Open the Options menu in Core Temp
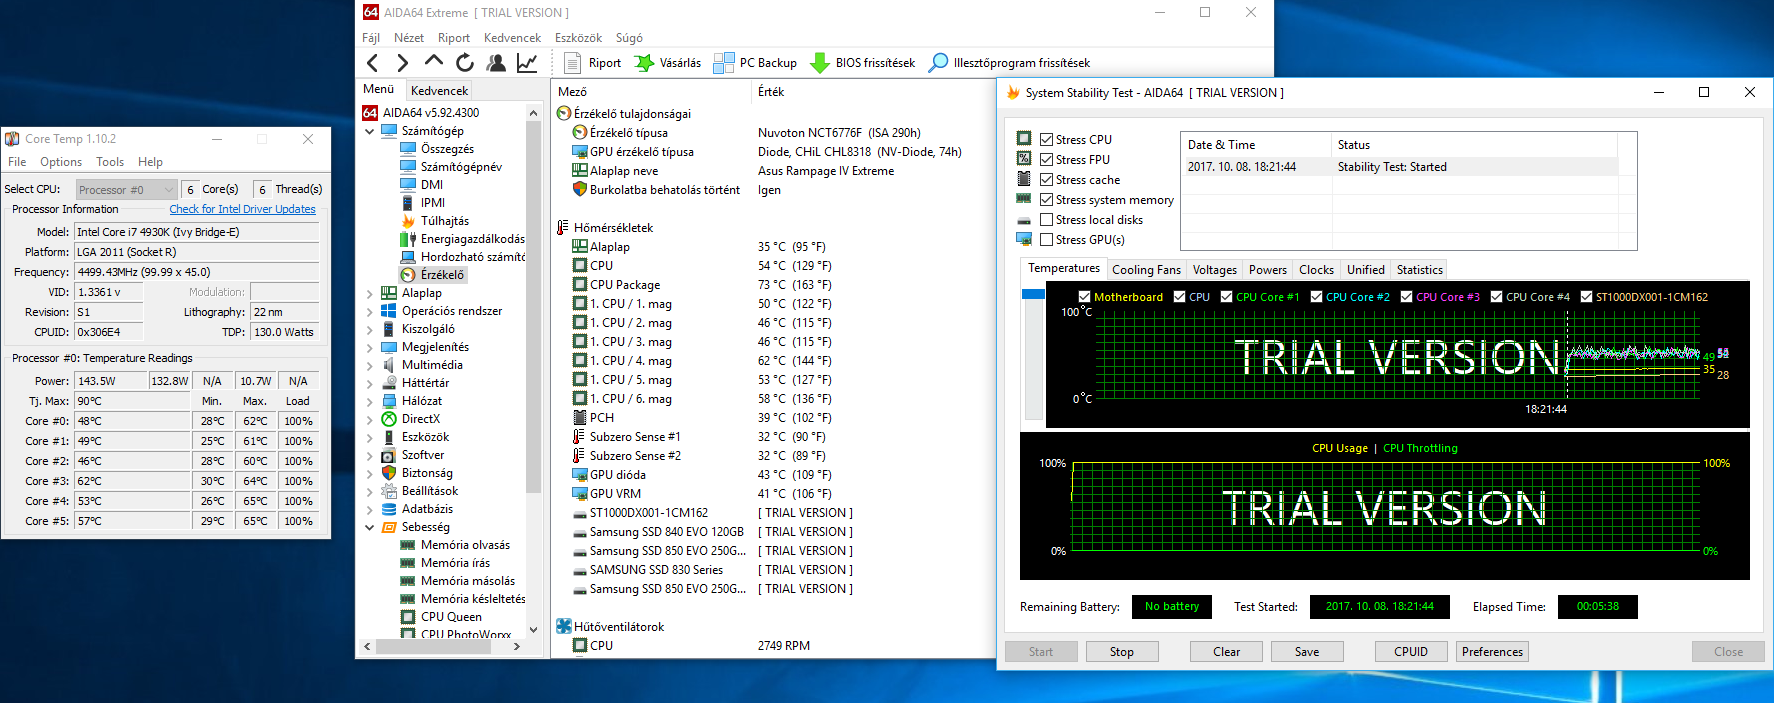Viewport: 1774px width, 703px height. coord(61,162)
